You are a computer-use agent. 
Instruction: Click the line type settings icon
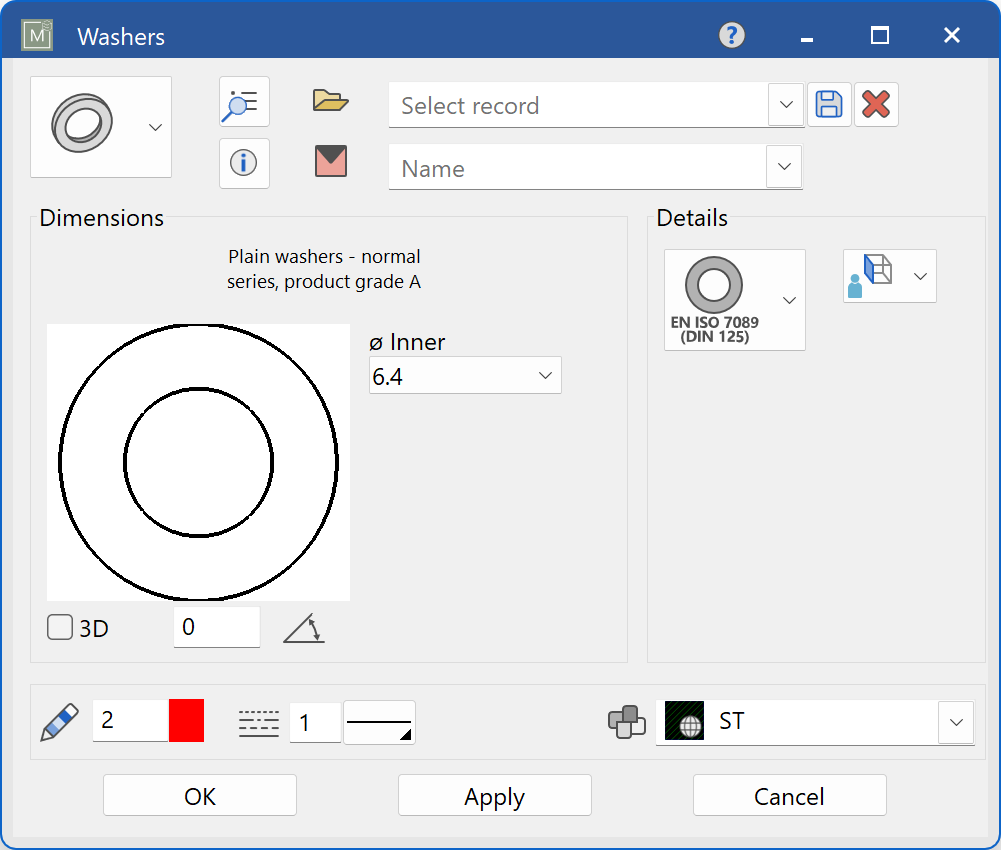pyautogui.click(x=258, y=722)
